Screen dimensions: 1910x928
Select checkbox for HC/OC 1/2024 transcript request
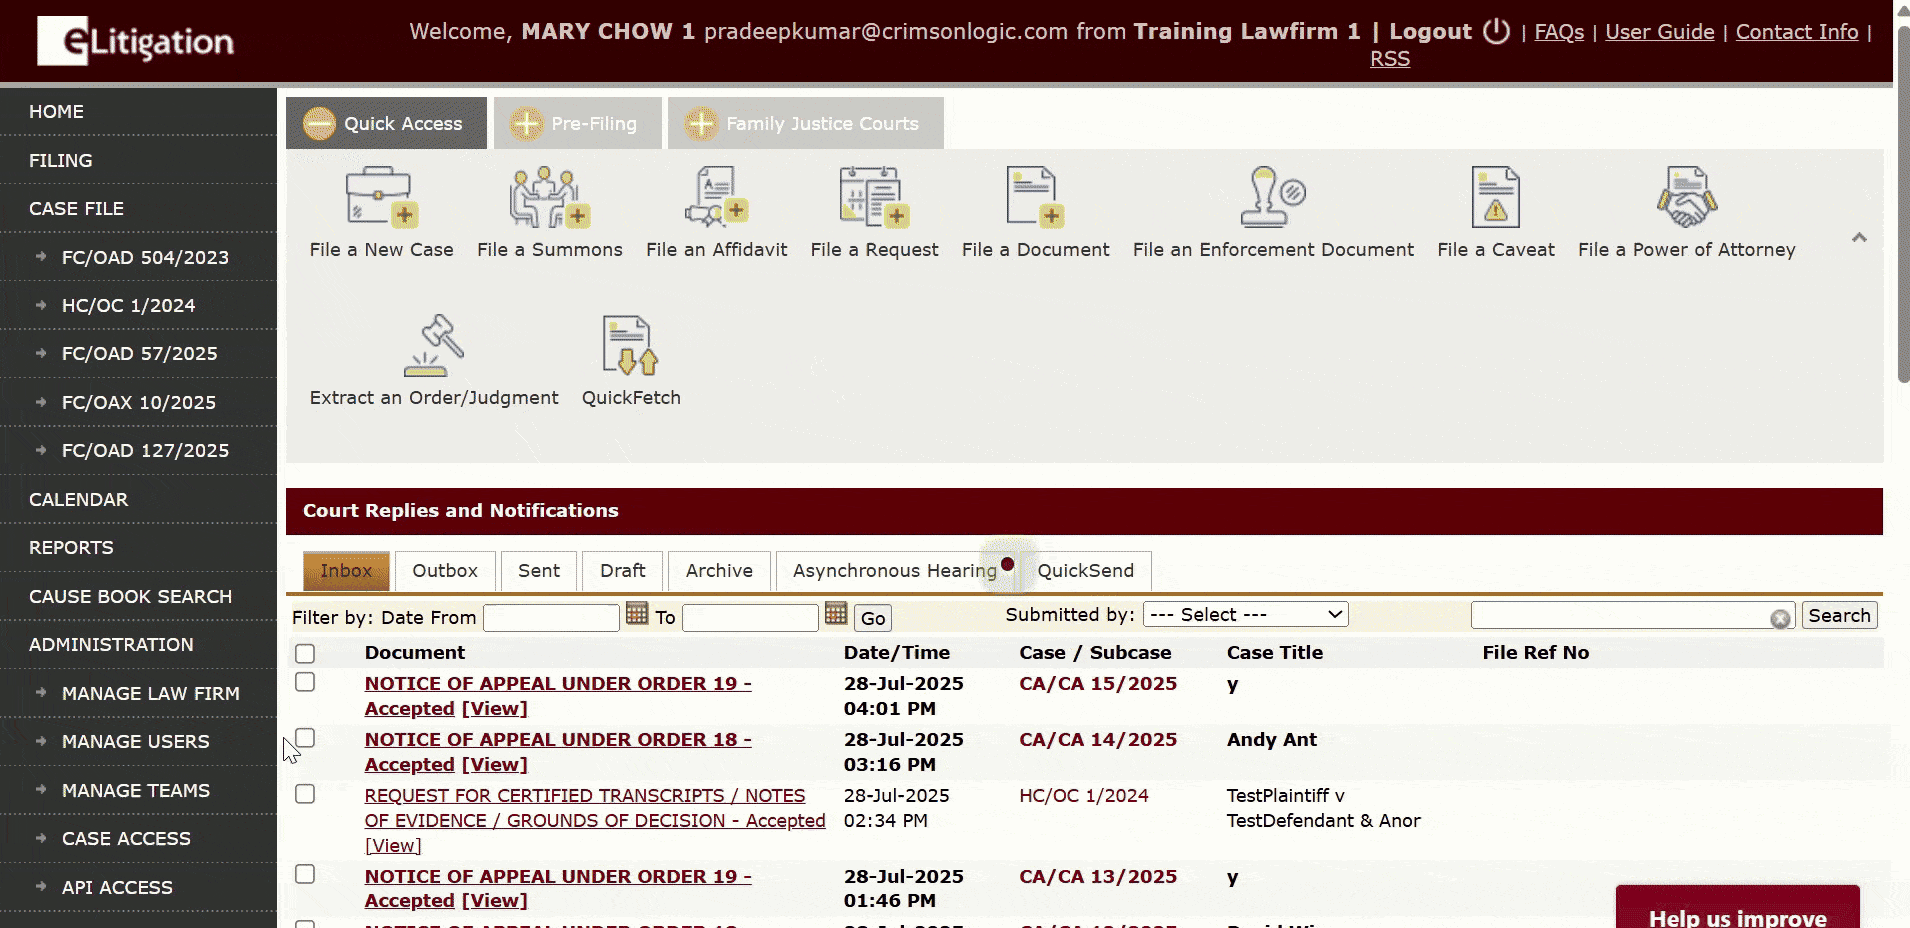305,794
